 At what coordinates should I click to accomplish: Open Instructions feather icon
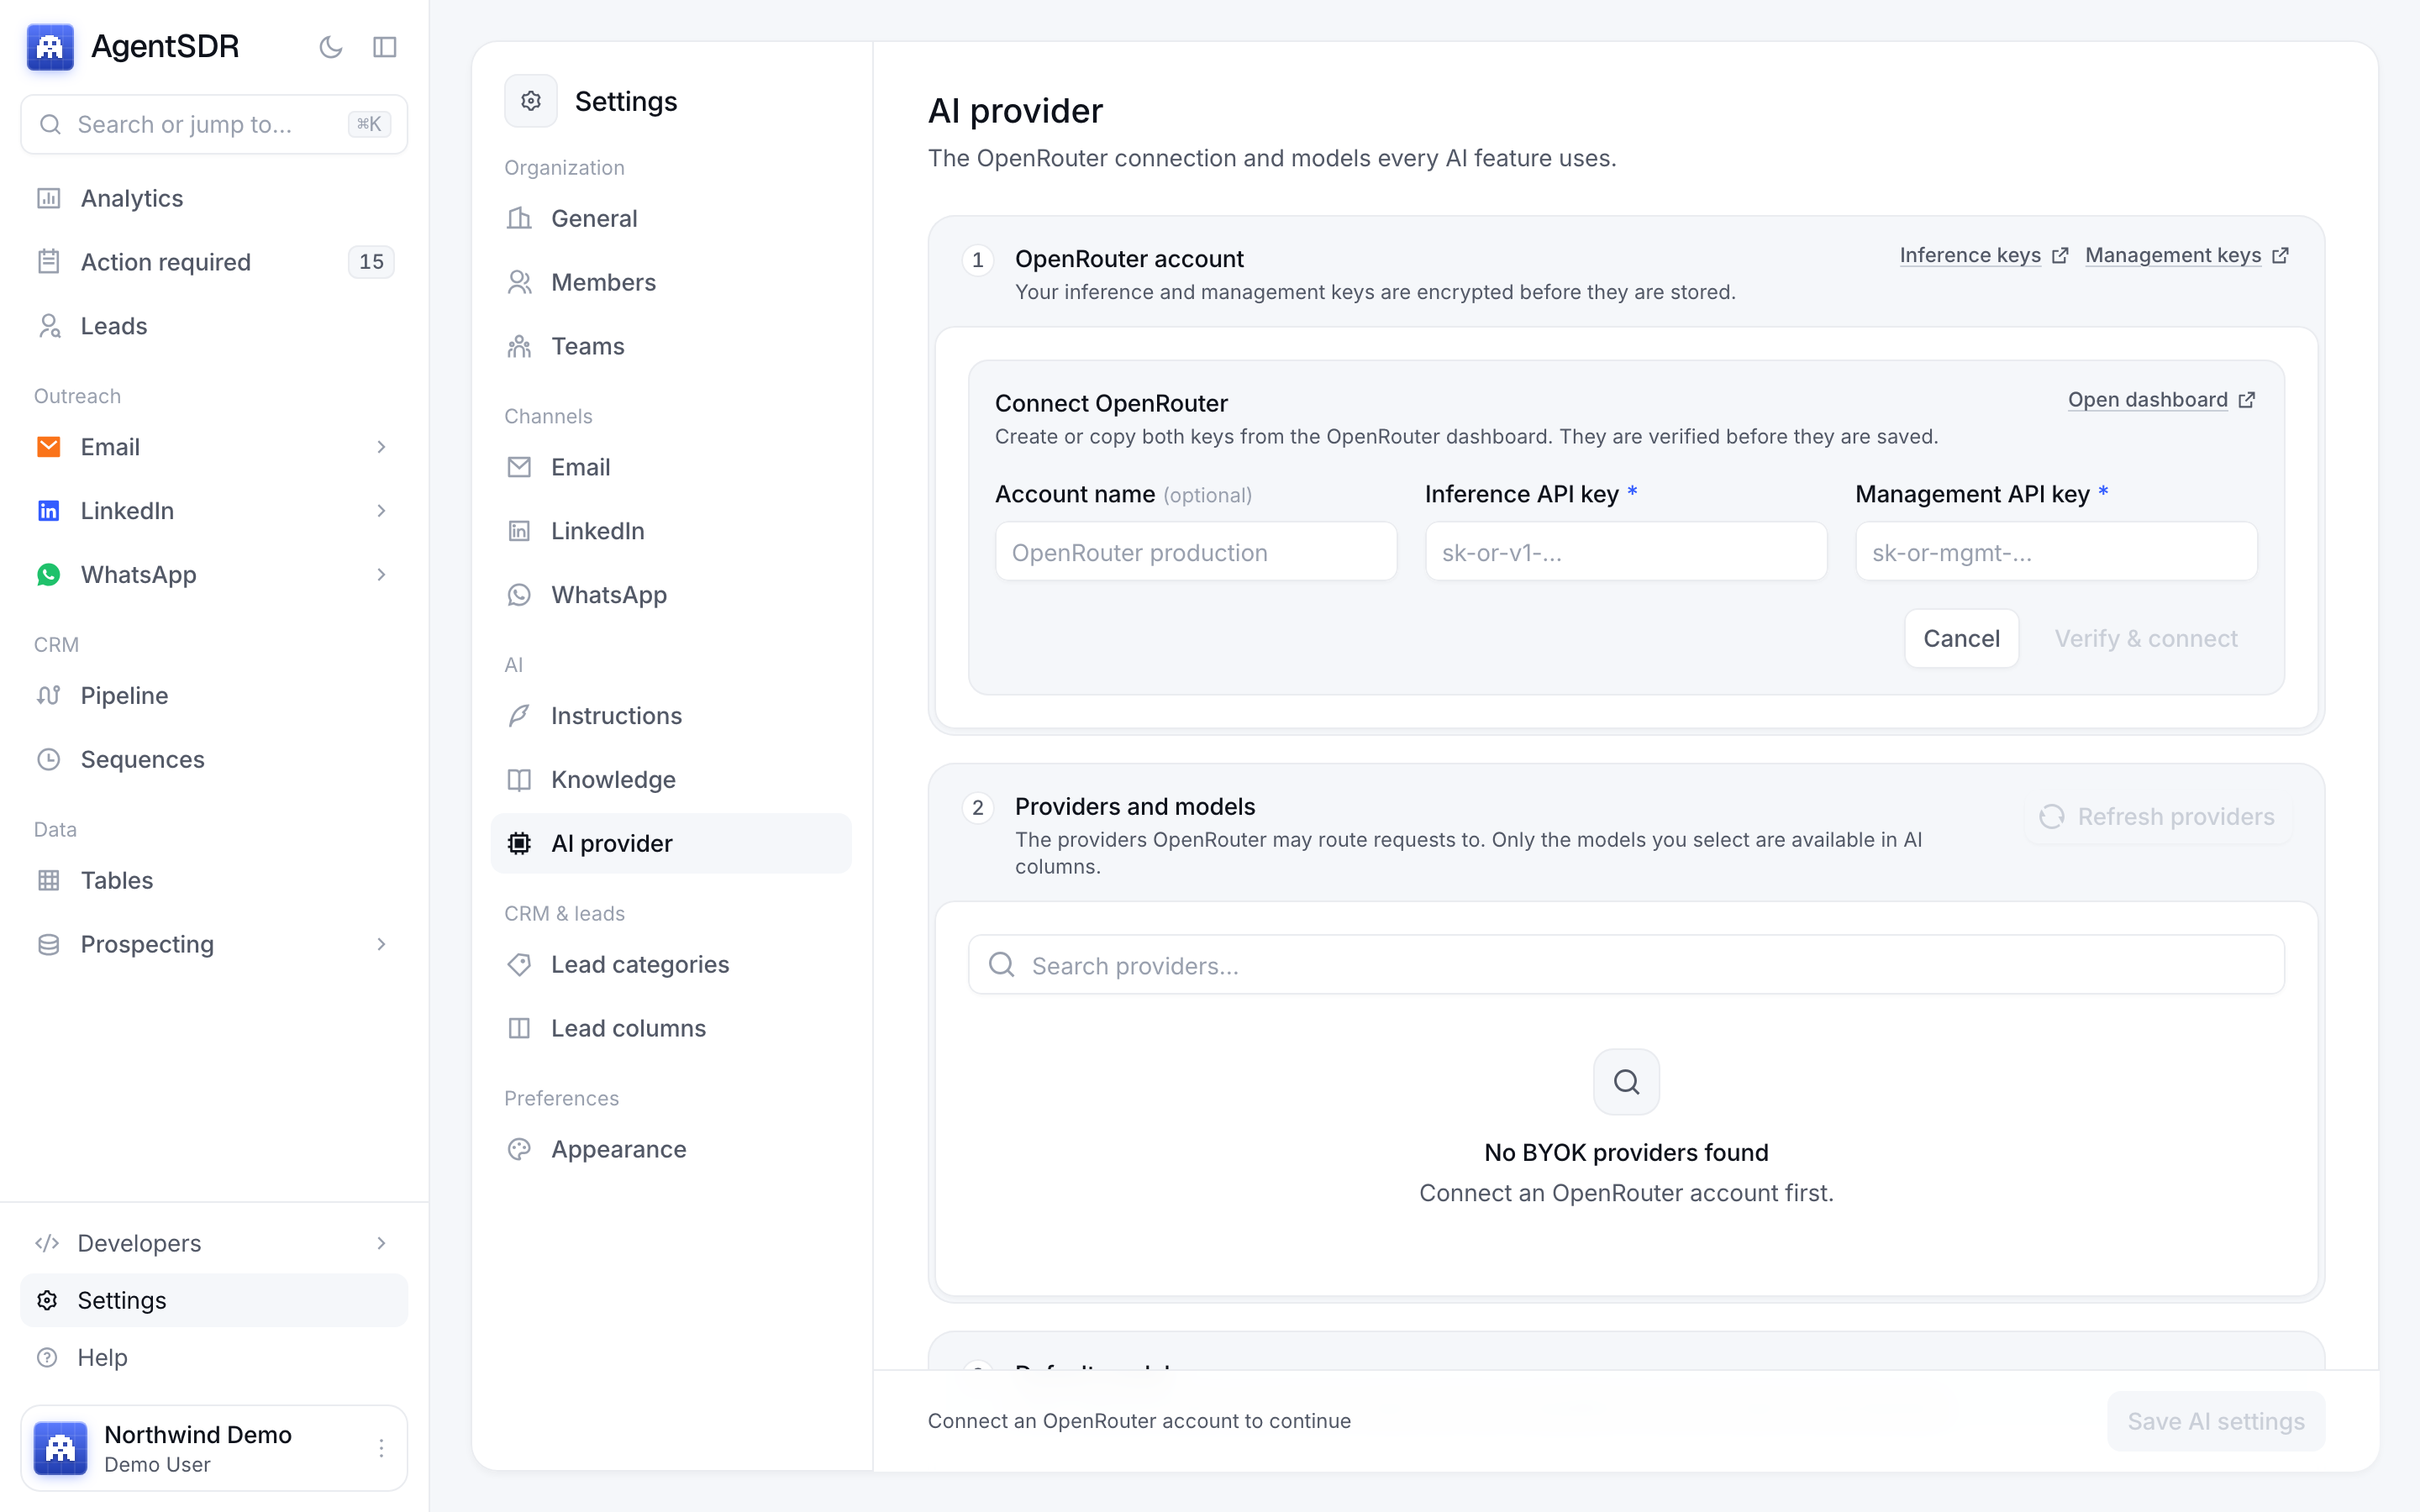tap(519, 716)
